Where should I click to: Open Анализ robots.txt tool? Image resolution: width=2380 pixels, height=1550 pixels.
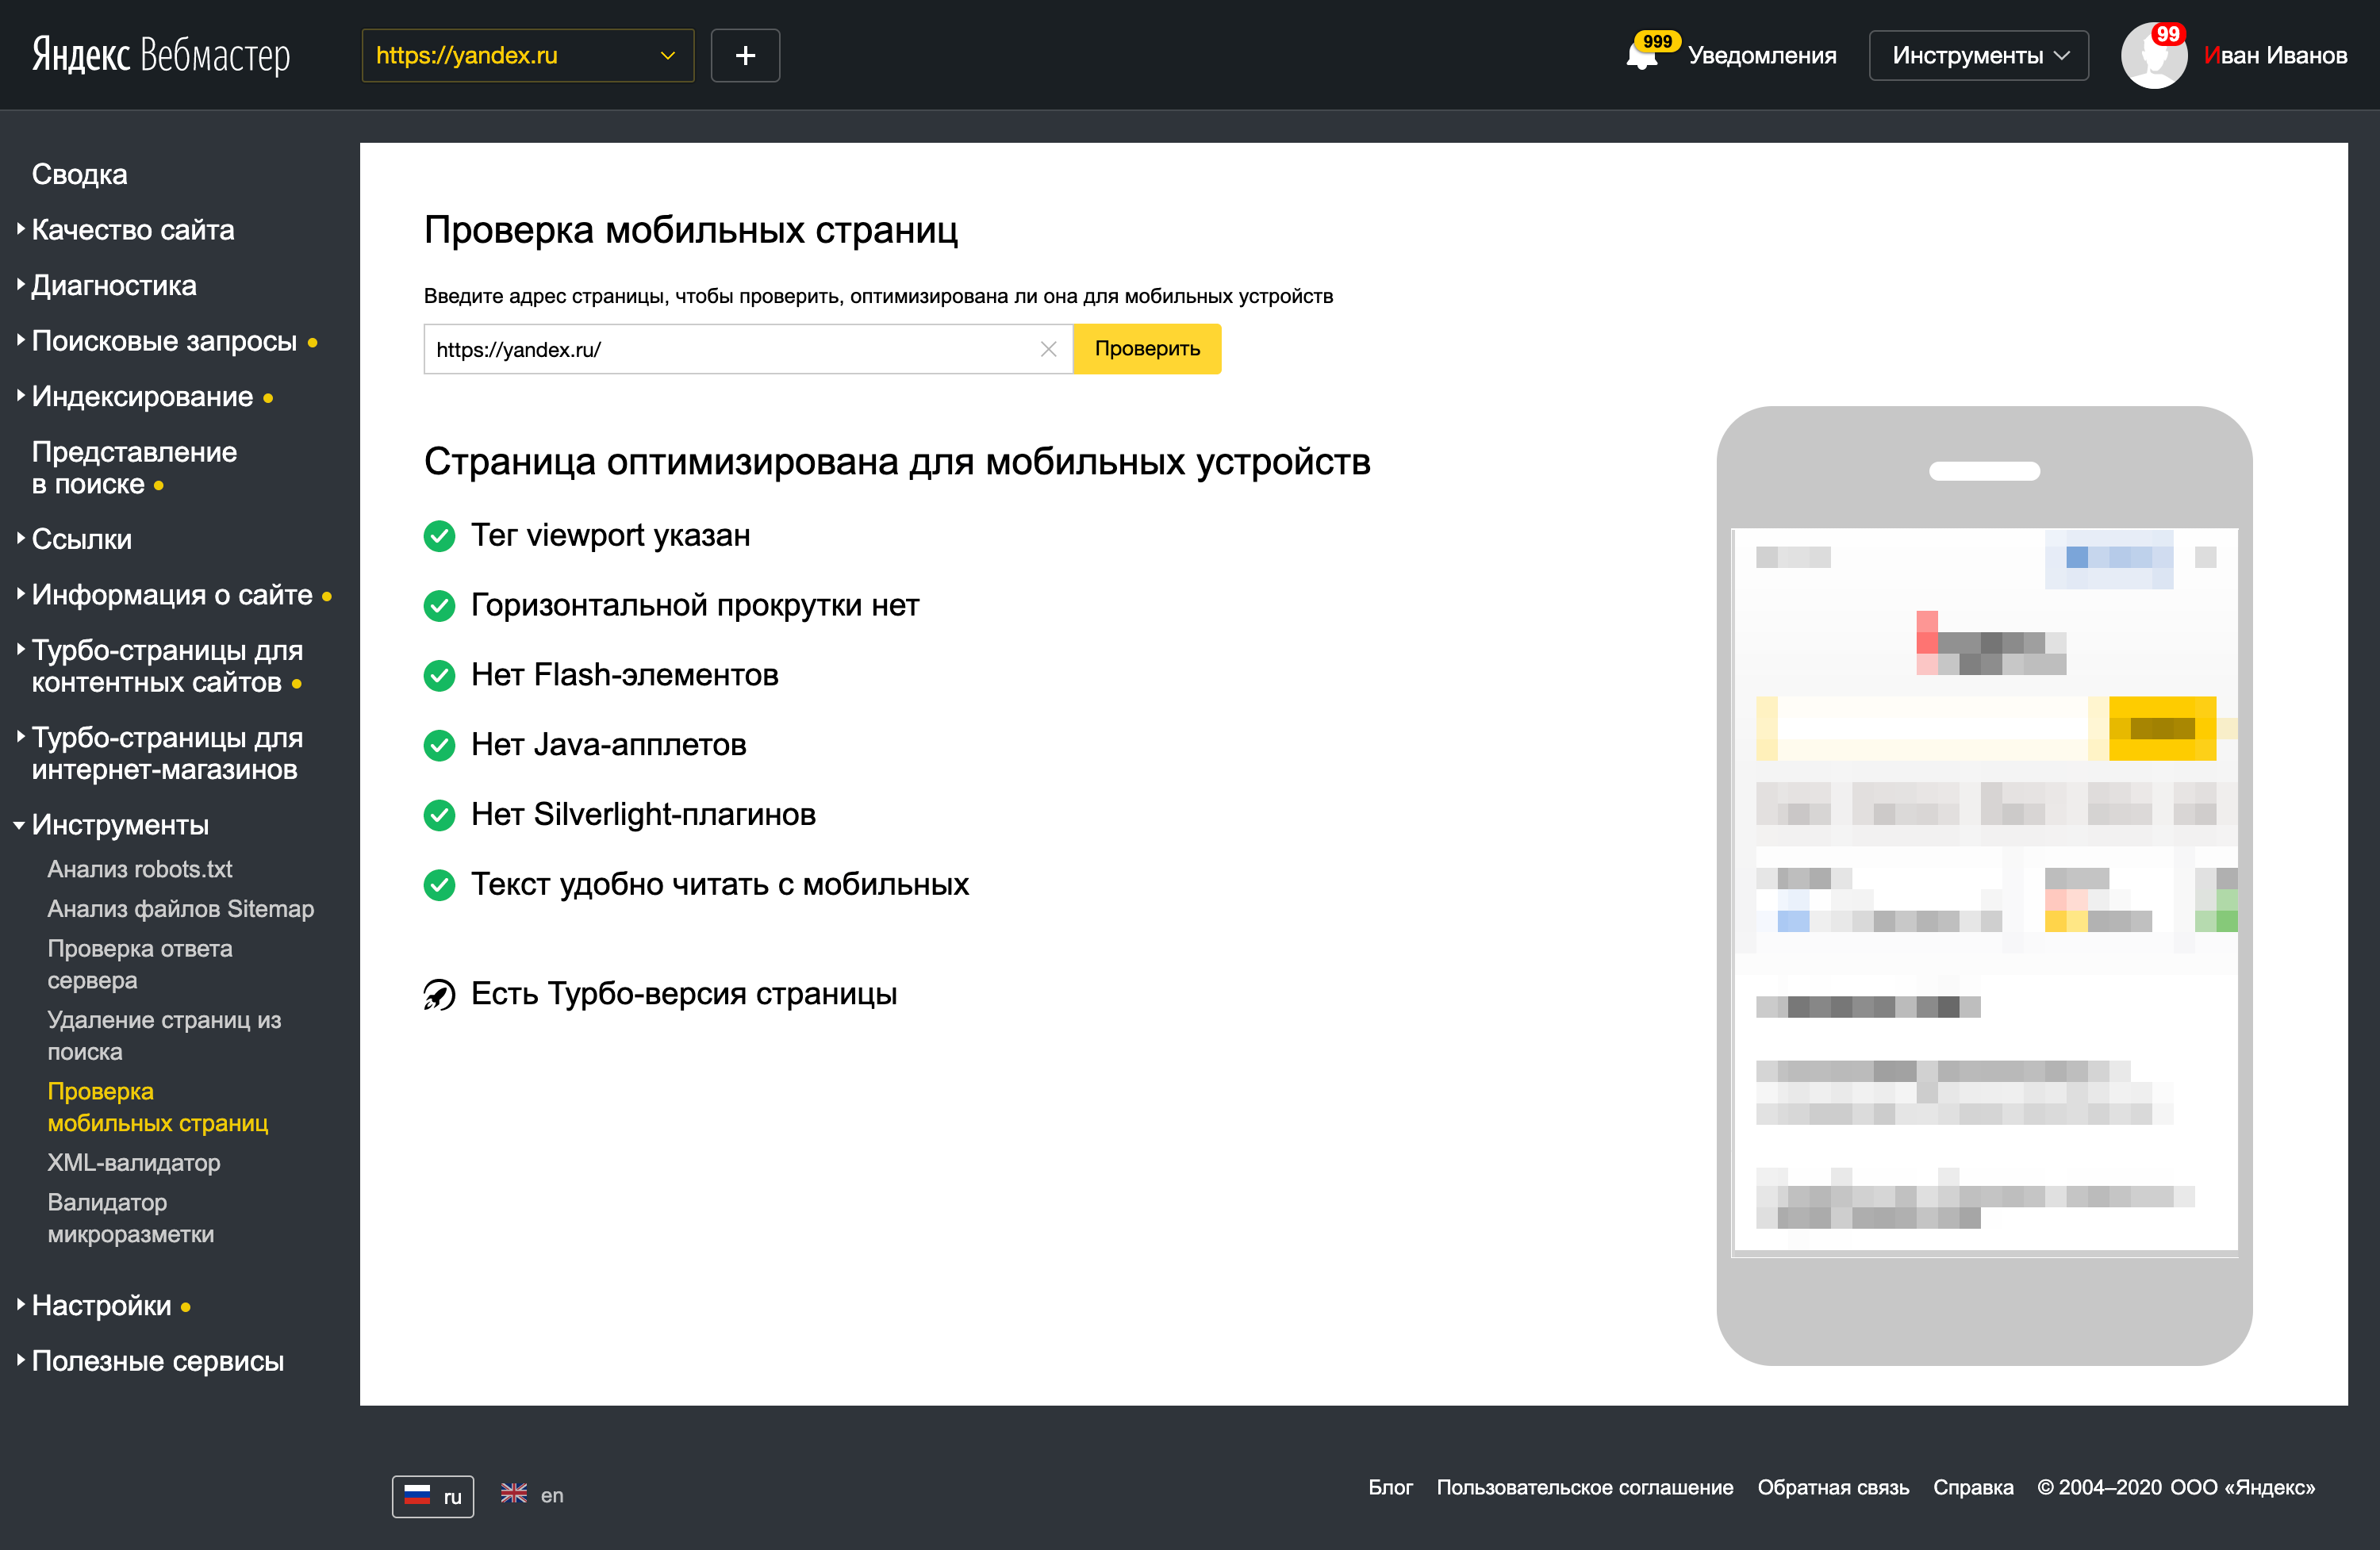pyautogui.click(x=140, y=870)
